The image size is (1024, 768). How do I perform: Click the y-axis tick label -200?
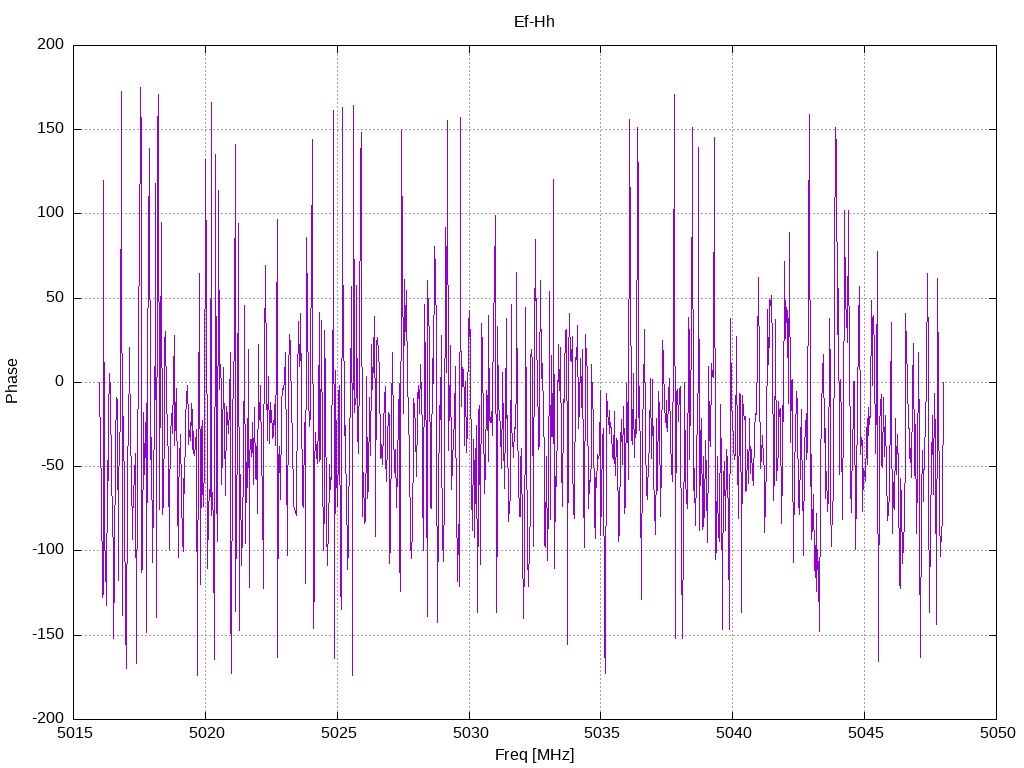click(48, 718)
